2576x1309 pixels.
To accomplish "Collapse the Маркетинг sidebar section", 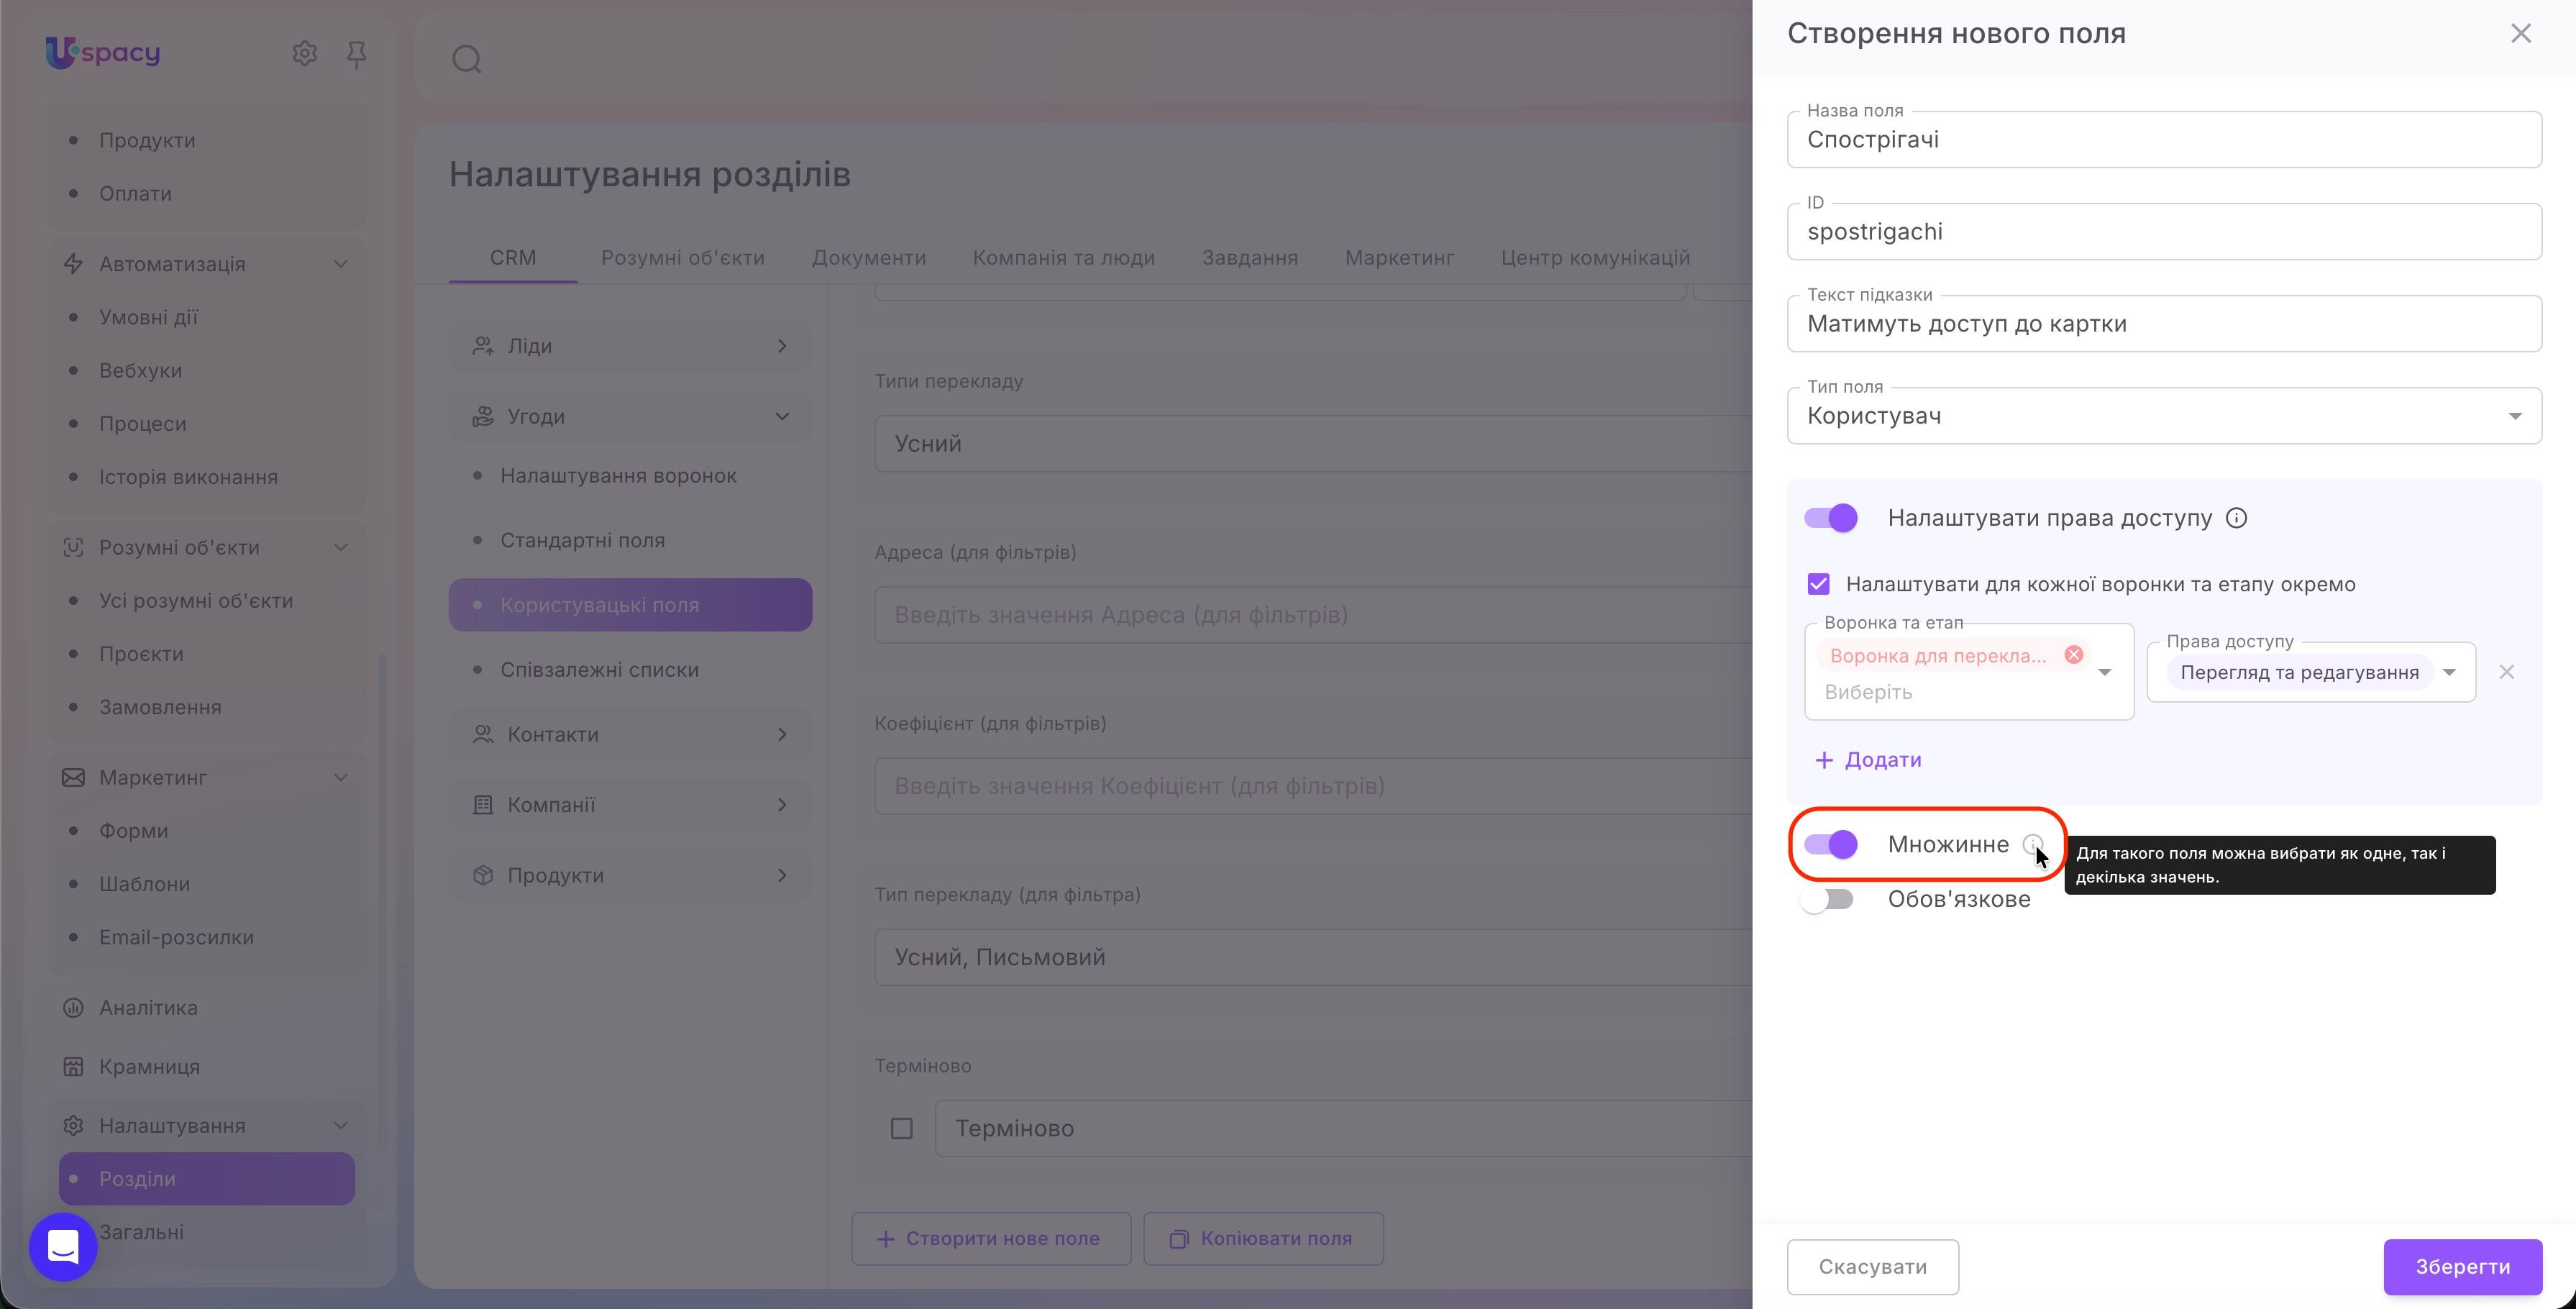I will tap(340, 777).
